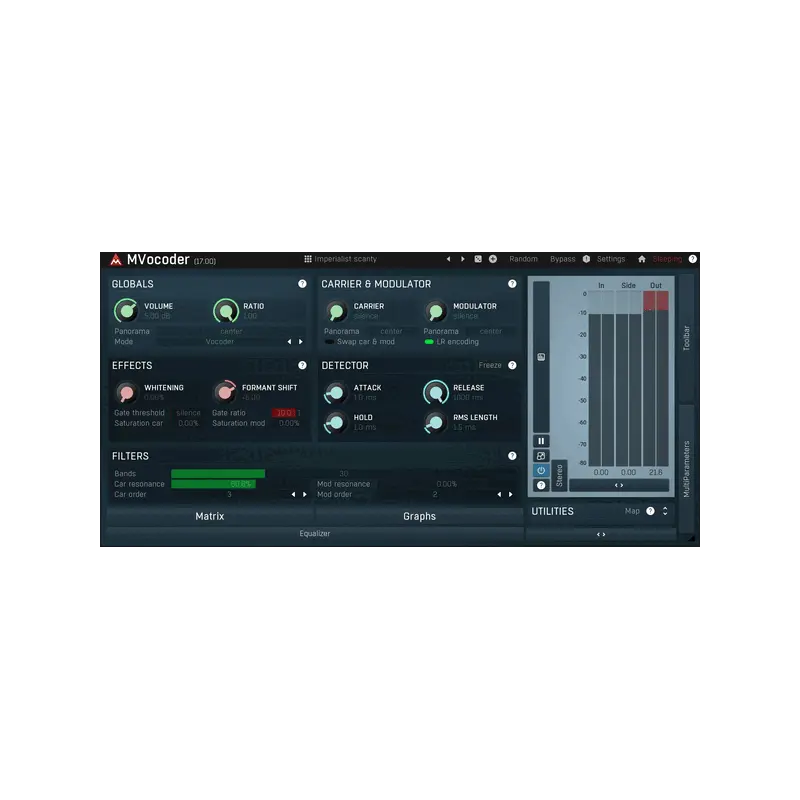Decrease Car order with left arrow
Screen dimensions: 800x800
pyautogui.click(x=293, y=494)
